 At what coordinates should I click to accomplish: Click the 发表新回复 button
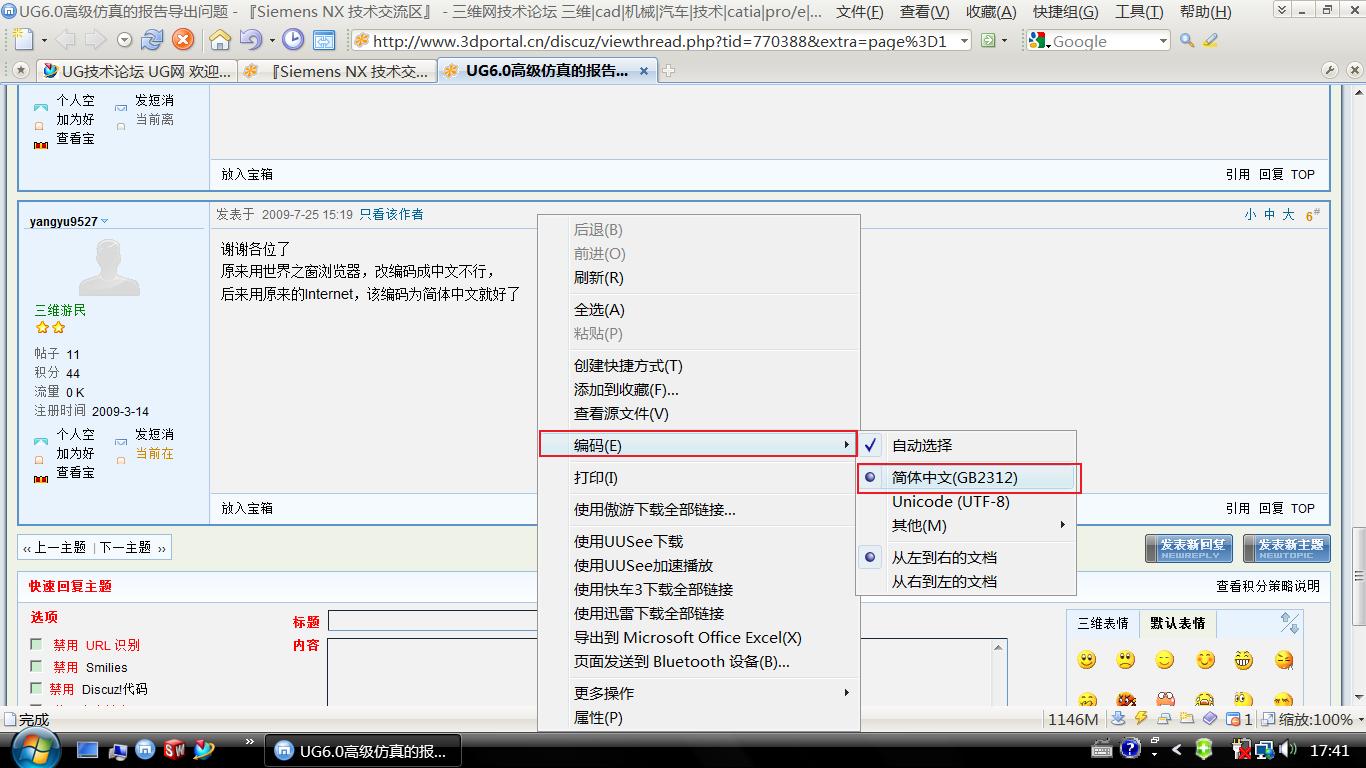[1191, 548]
